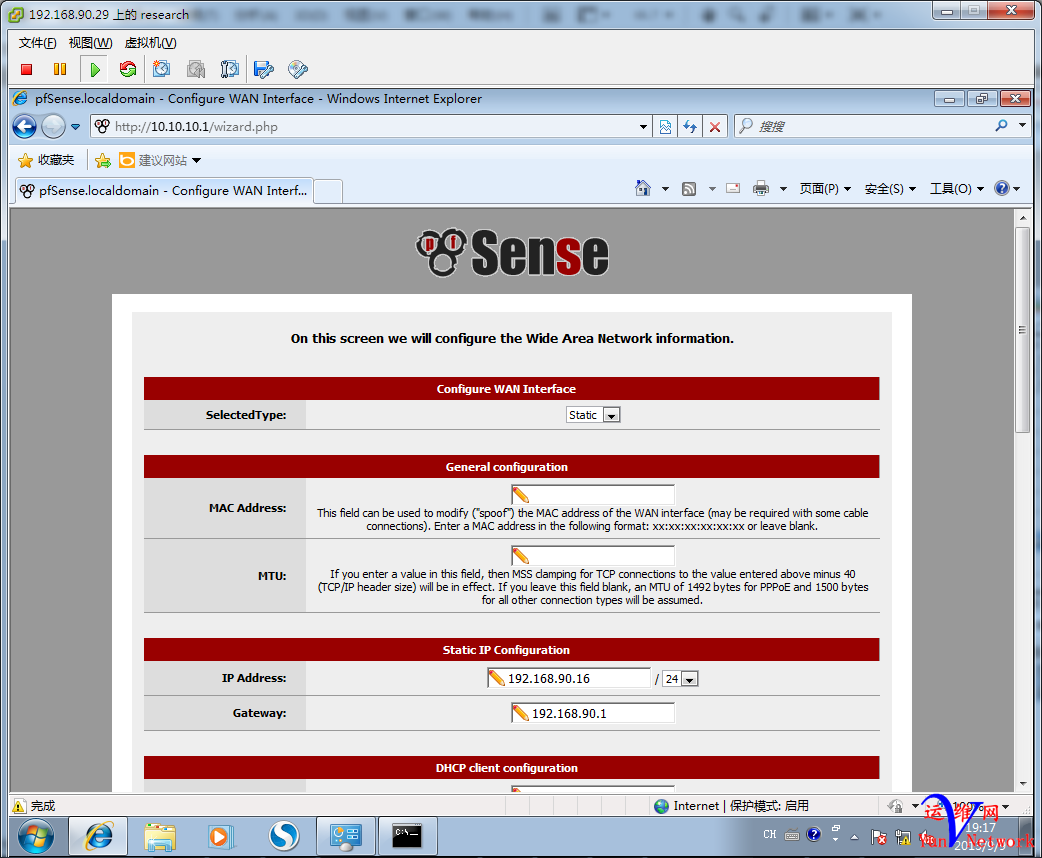Click the pfSense logo
The image size is (1042, 858).
tap(512, 253)
